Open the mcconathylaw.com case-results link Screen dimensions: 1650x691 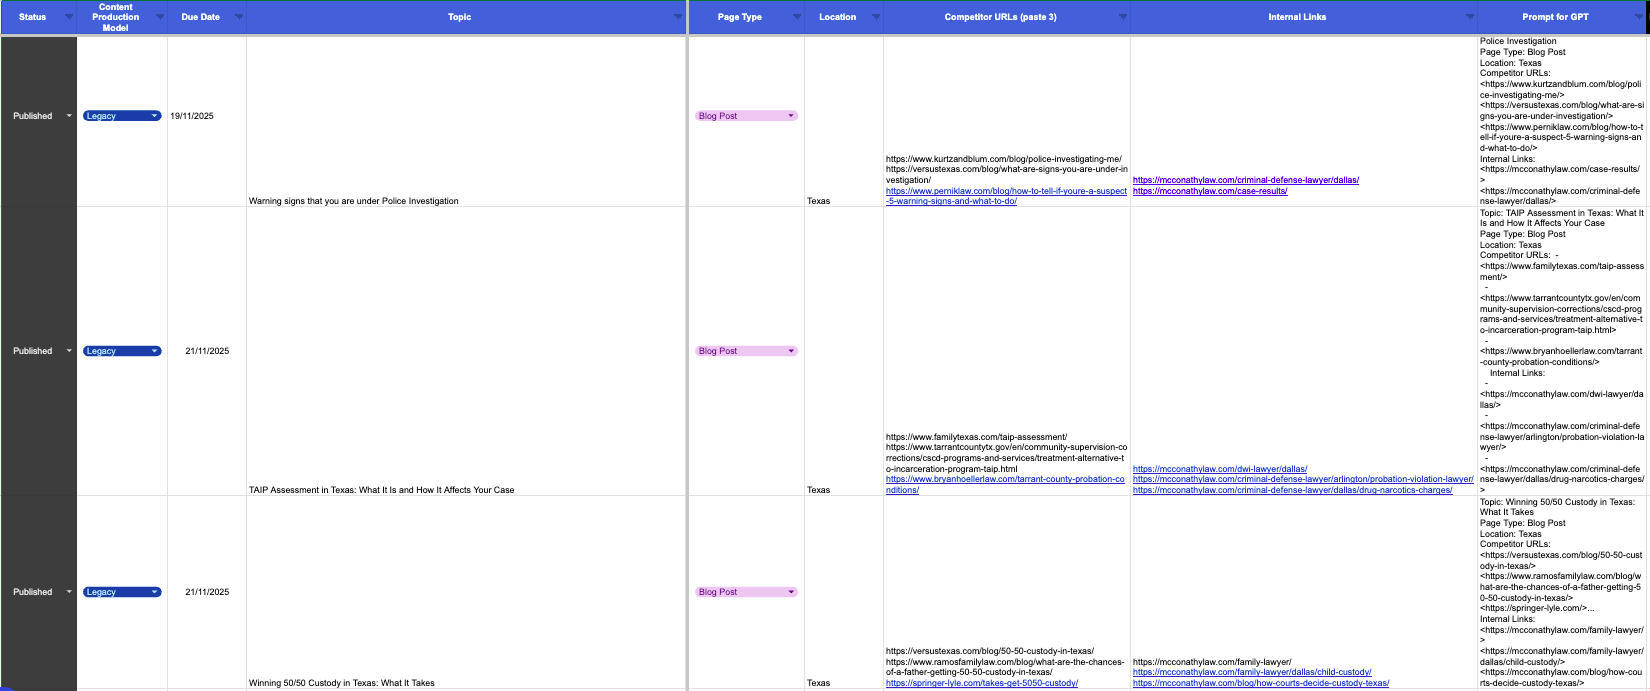point(1210,191)
